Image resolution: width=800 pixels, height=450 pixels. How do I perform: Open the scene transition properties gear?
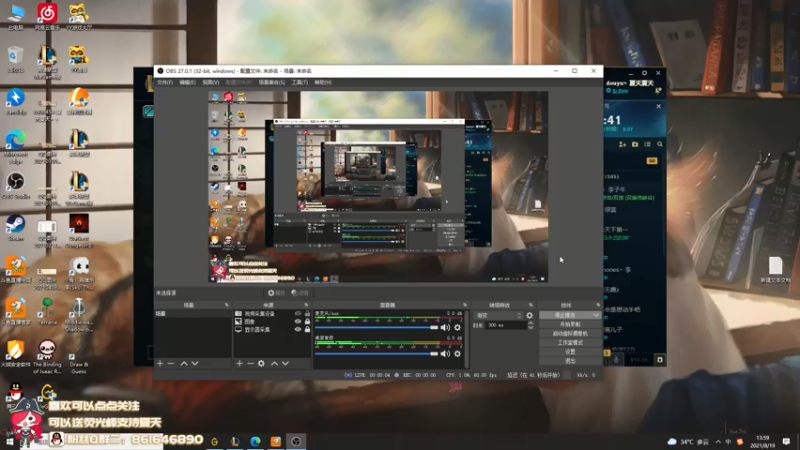click(530, 315)
